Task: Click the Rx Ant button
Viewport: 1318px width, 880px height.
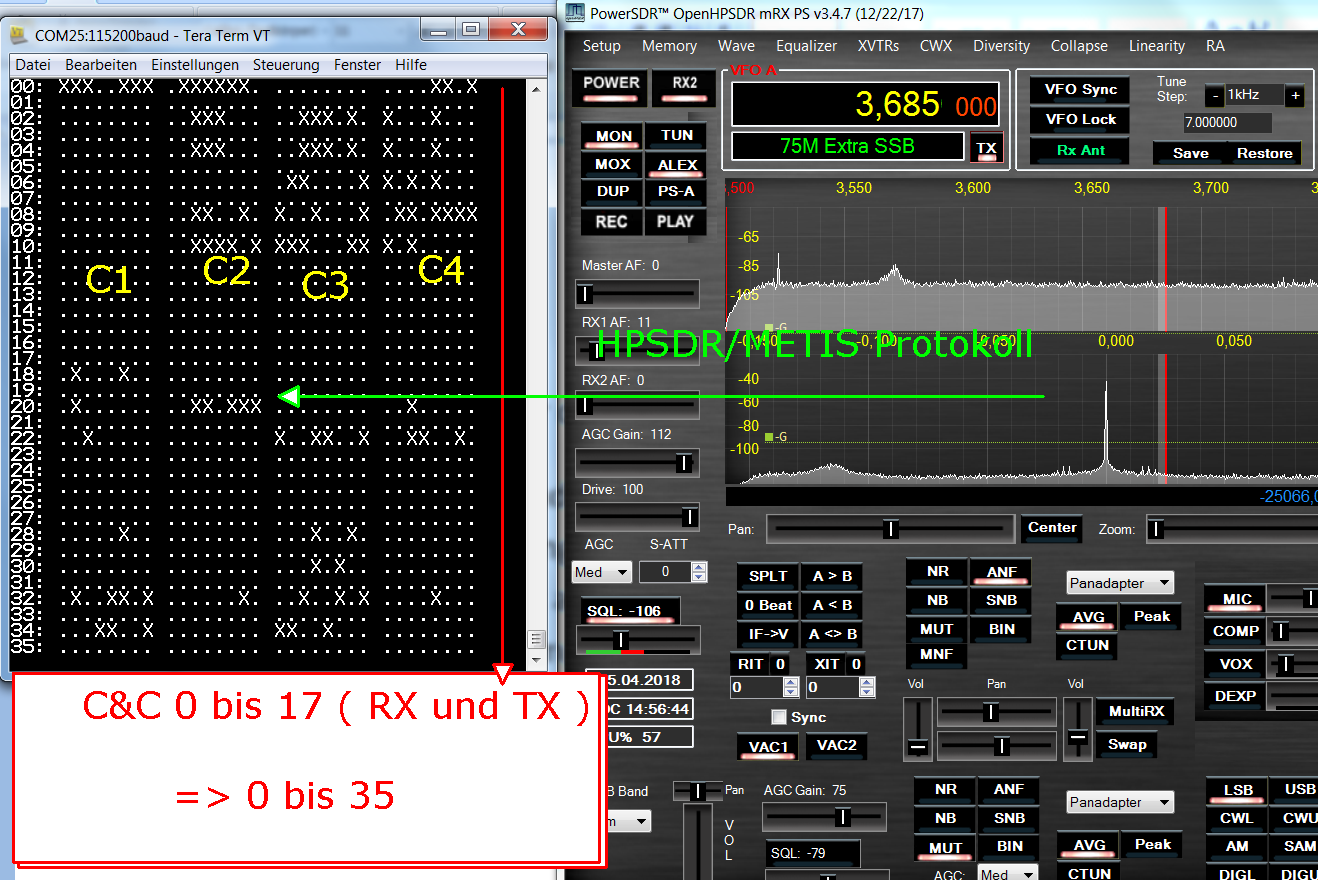Action: (x=1080, y=151)
